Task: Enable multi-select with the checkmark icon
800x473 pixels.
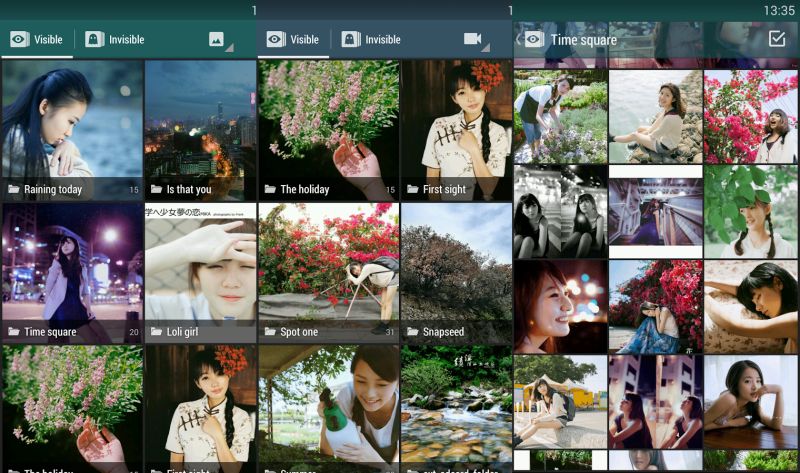Action: pos(777,38)
